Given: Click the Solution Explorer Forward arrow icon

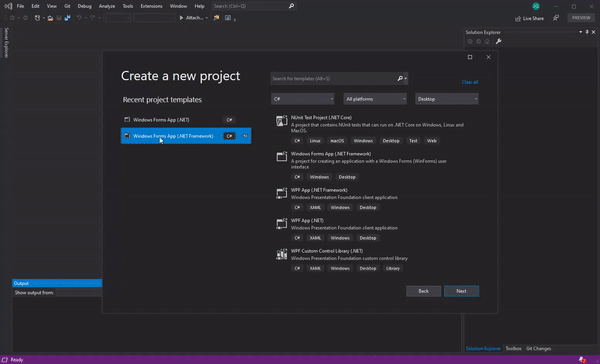Looking at the screenshot, I should (478, 41).
